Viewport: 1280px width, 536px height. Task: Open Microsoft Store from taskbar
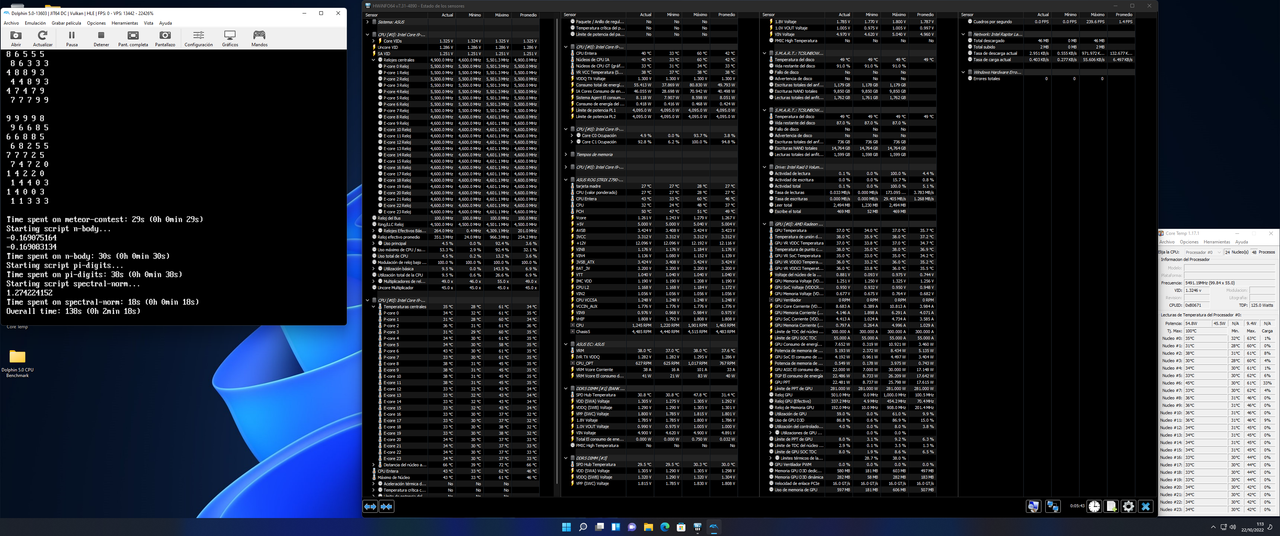[x=681, y=527]
